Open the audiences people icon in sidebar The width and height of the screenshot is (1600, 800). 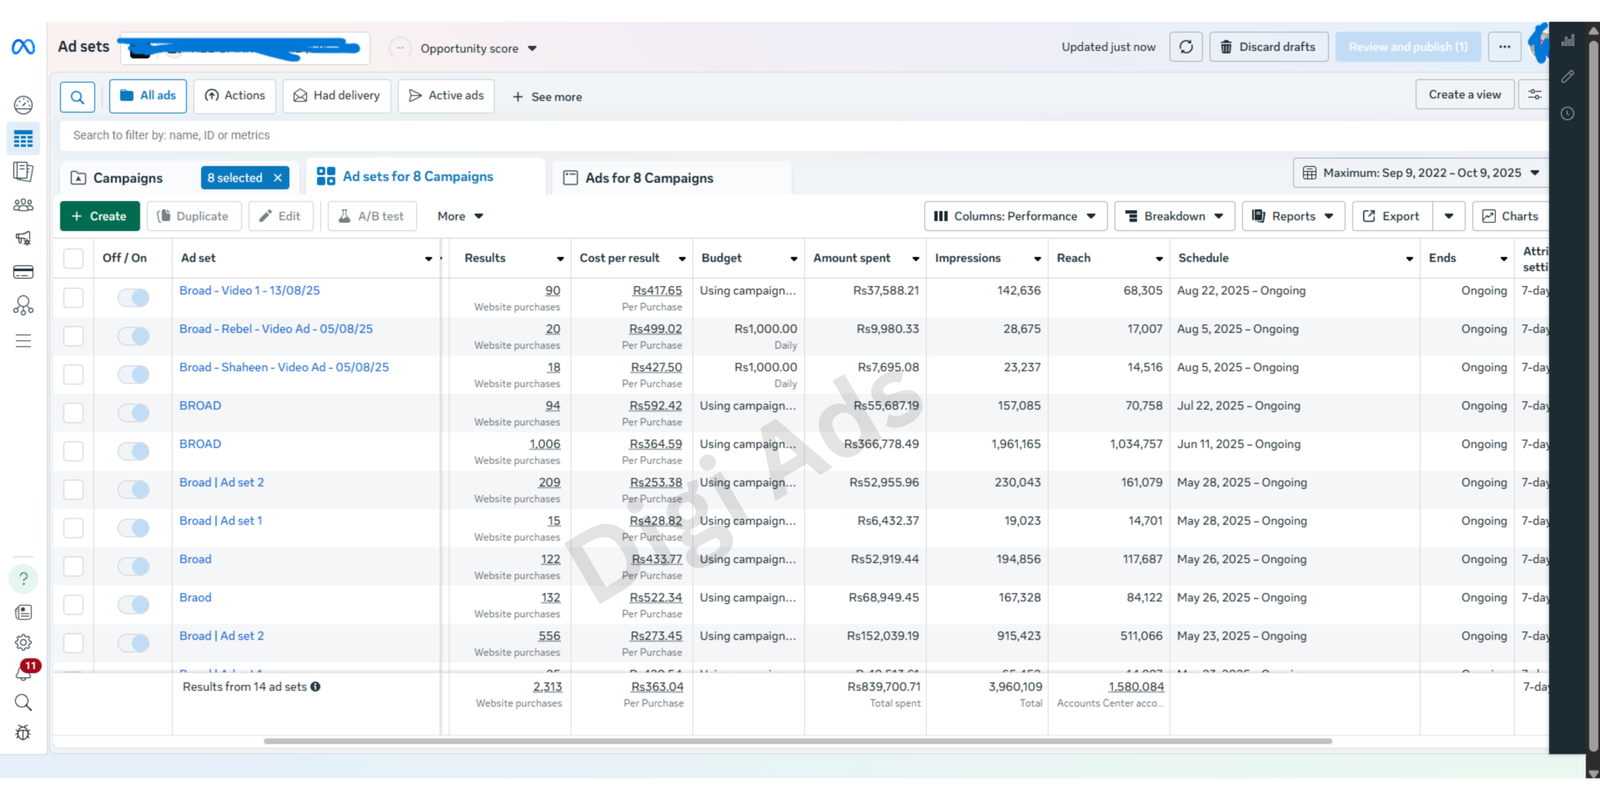coord(23,205)
